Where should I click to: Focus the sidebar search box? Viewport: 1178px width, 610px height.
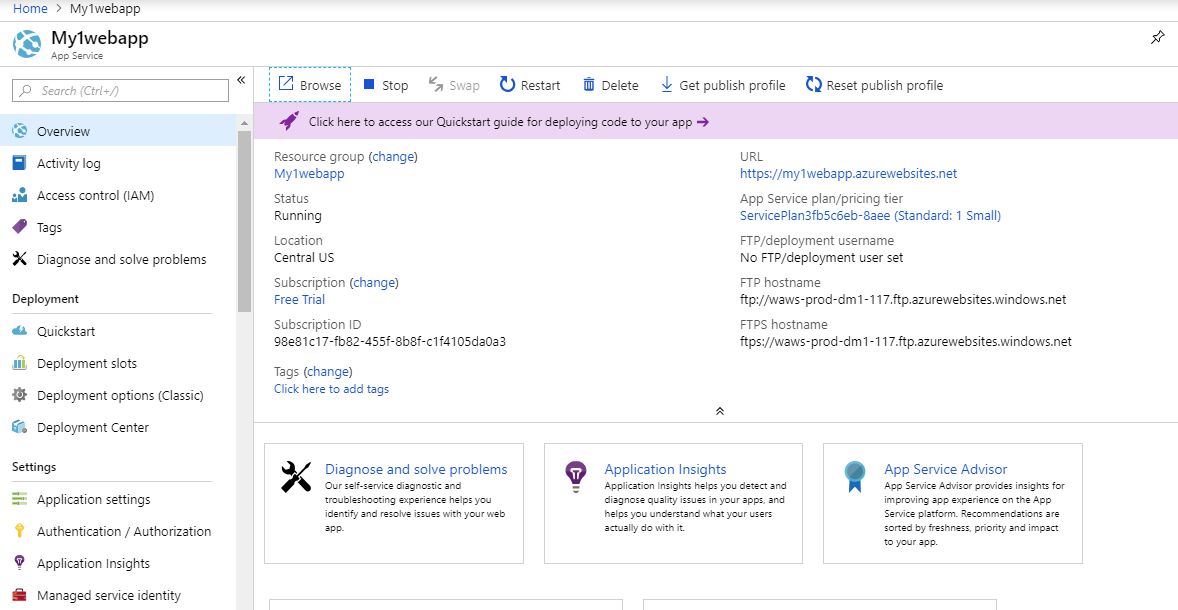(125, 91)
